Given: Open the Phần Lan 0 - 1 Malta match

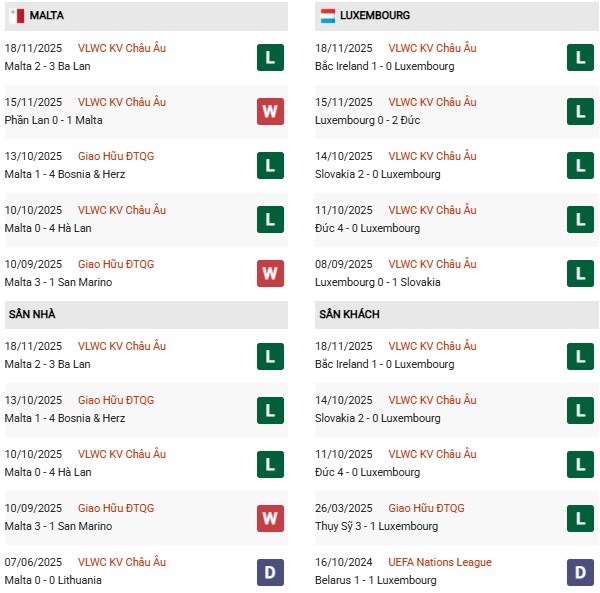Looking at the screenshot, I should point(54,120).
